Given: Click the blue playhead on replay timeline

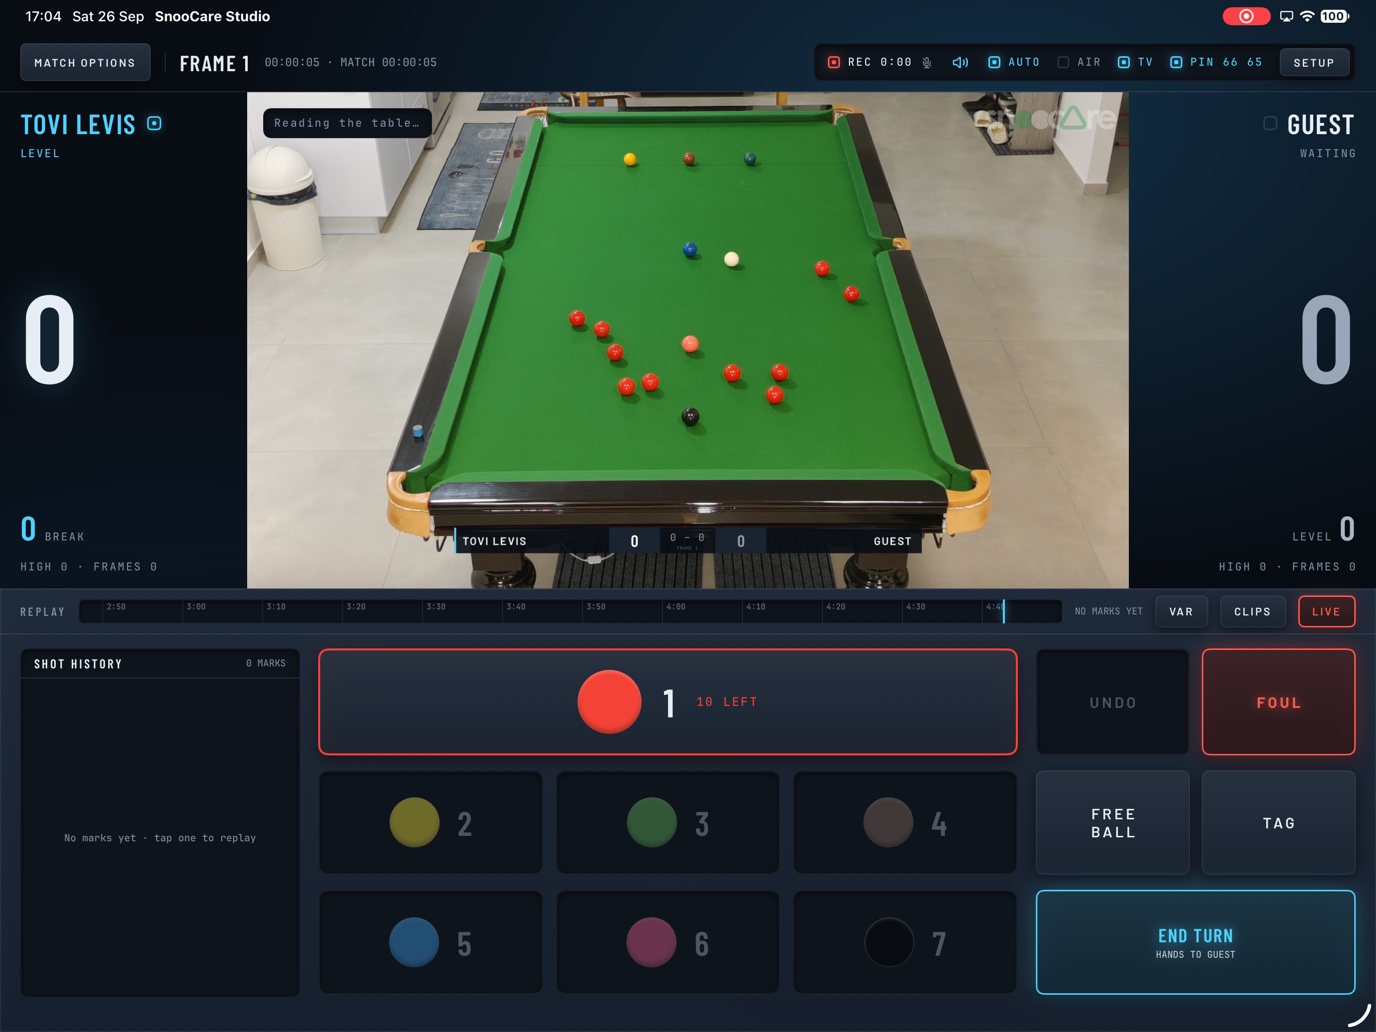Looking at the screenshot, I should [x=1003, y=611].
